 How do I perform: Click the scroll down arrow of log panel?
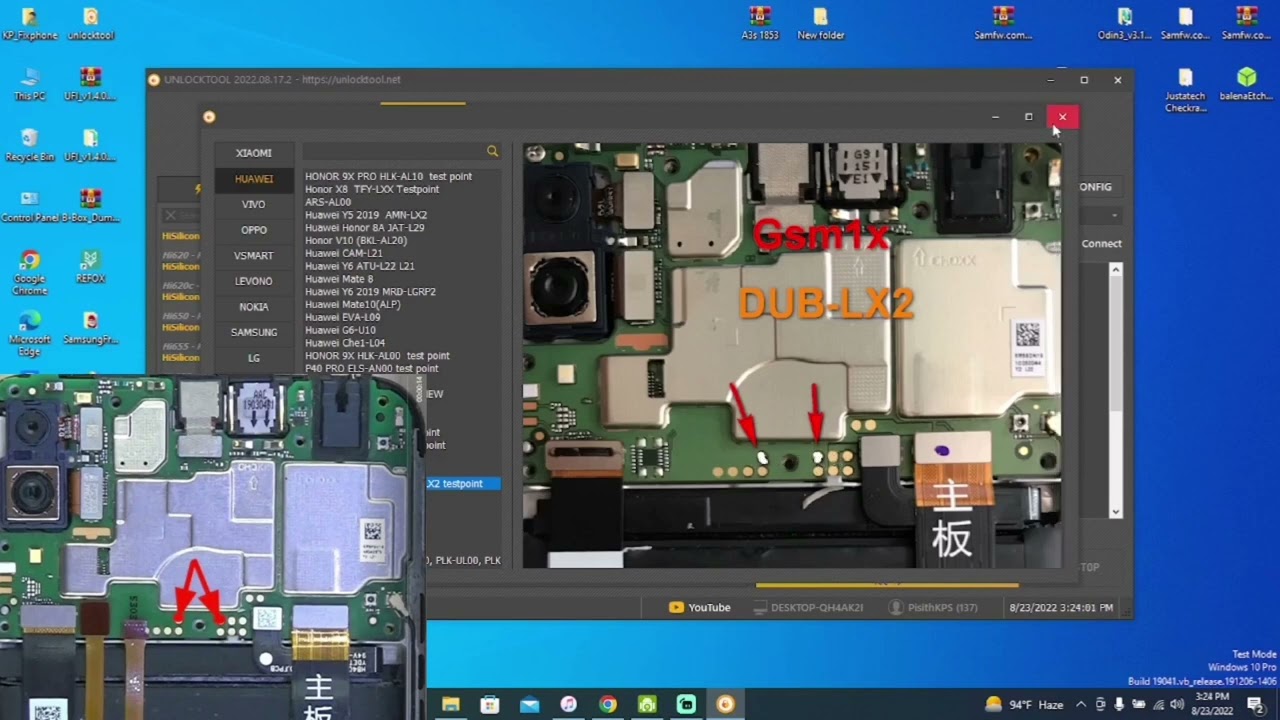tap(1116, 512)
